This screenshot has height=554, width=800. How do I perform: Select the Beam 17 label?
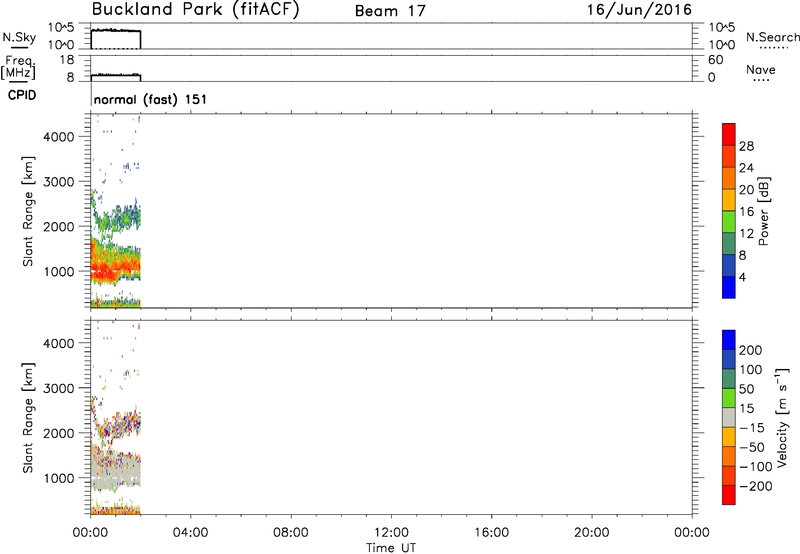tap(390, 11)
